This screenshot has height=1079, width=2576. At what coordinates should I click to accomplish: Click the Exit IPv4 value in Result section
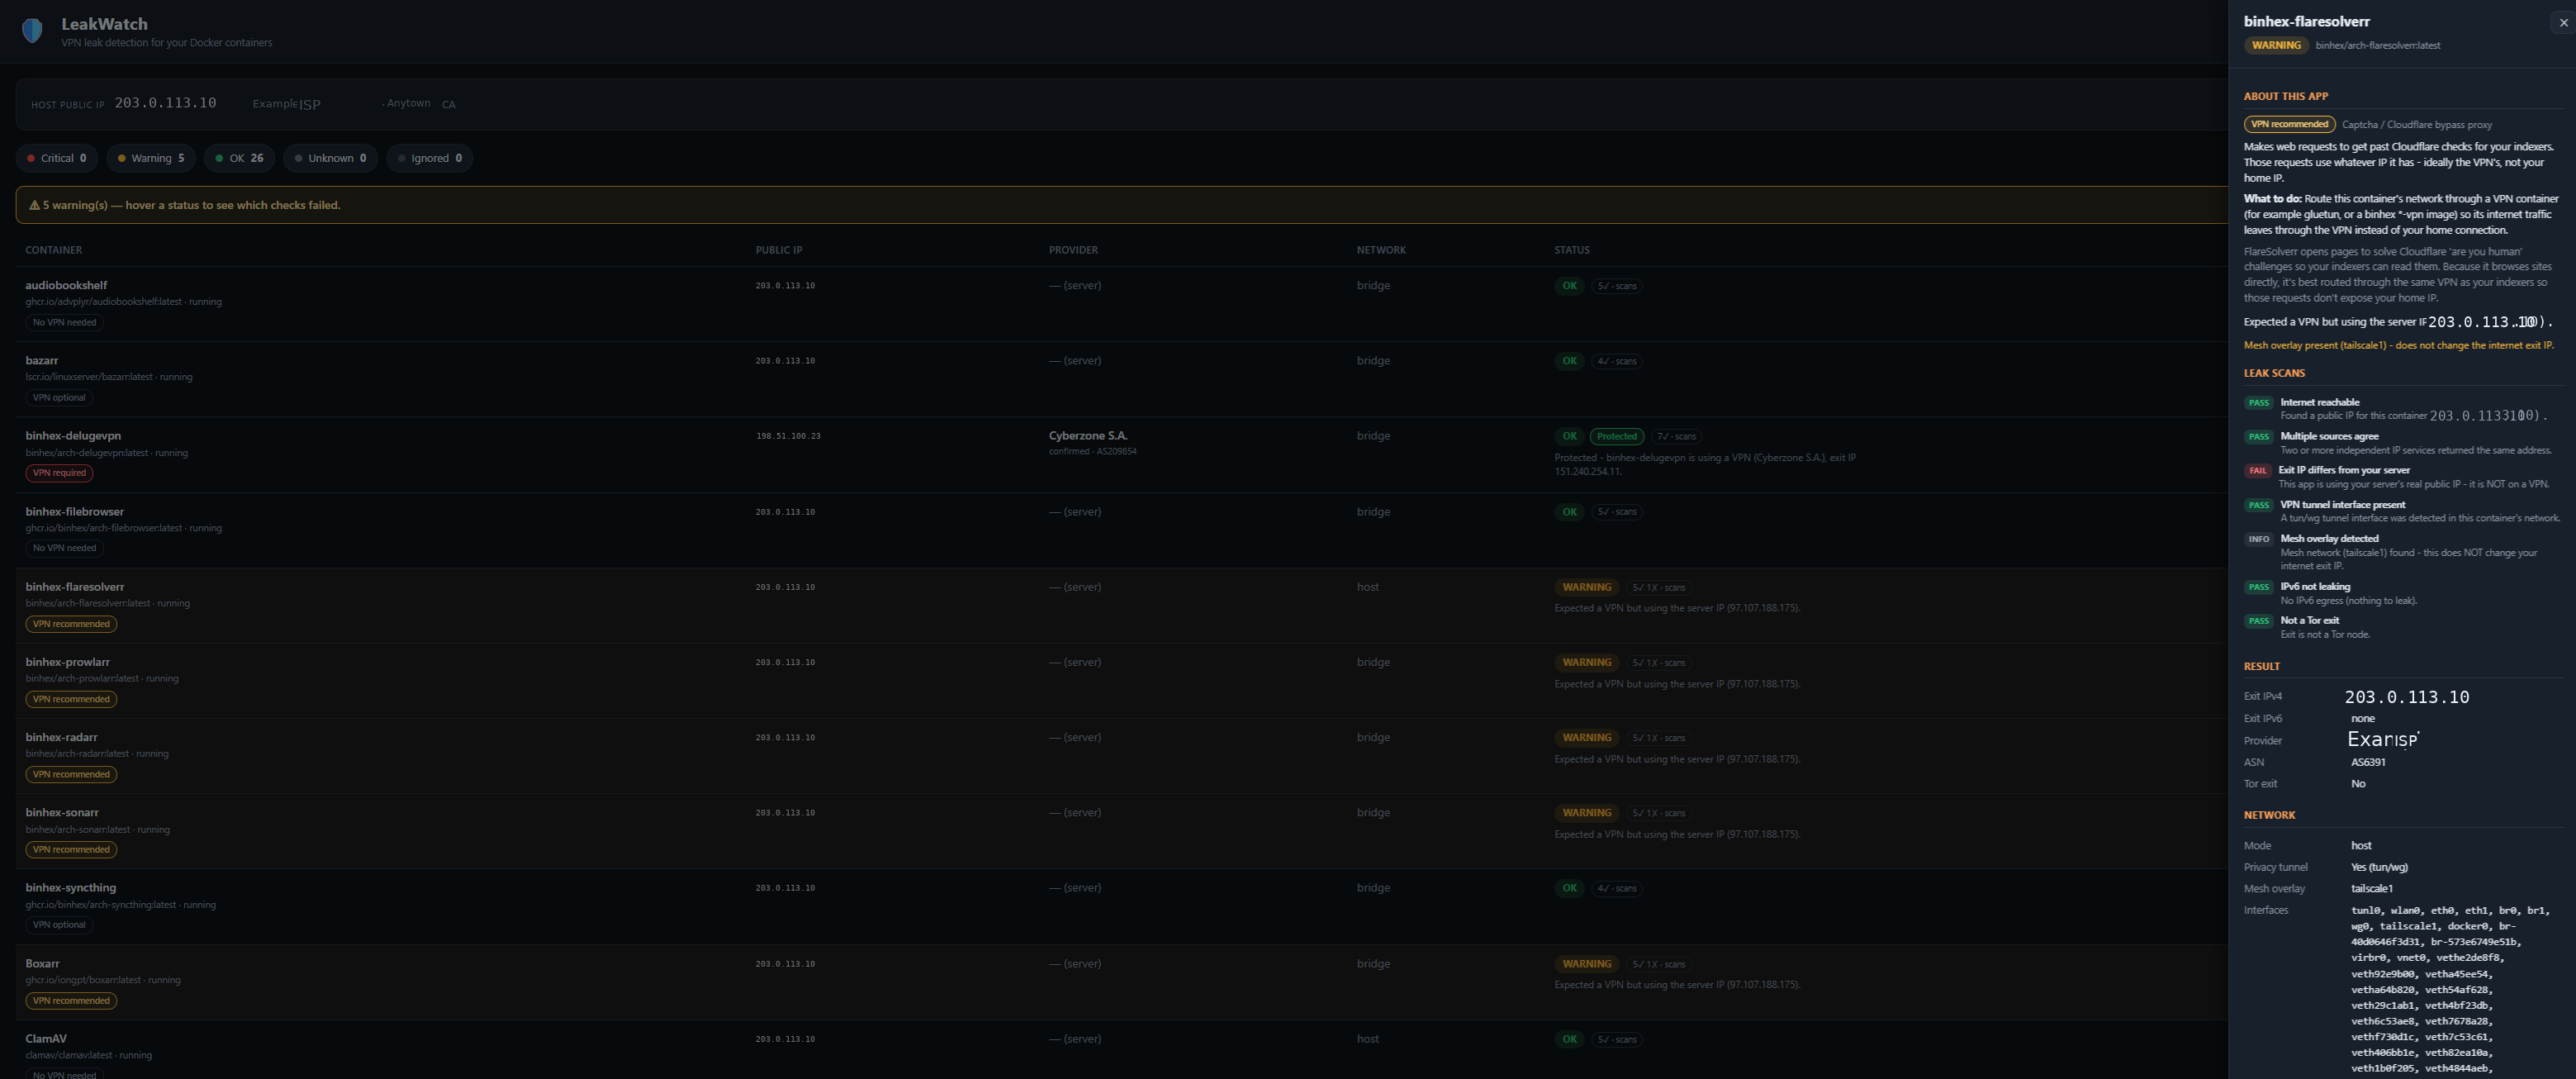pos(2407,697)
